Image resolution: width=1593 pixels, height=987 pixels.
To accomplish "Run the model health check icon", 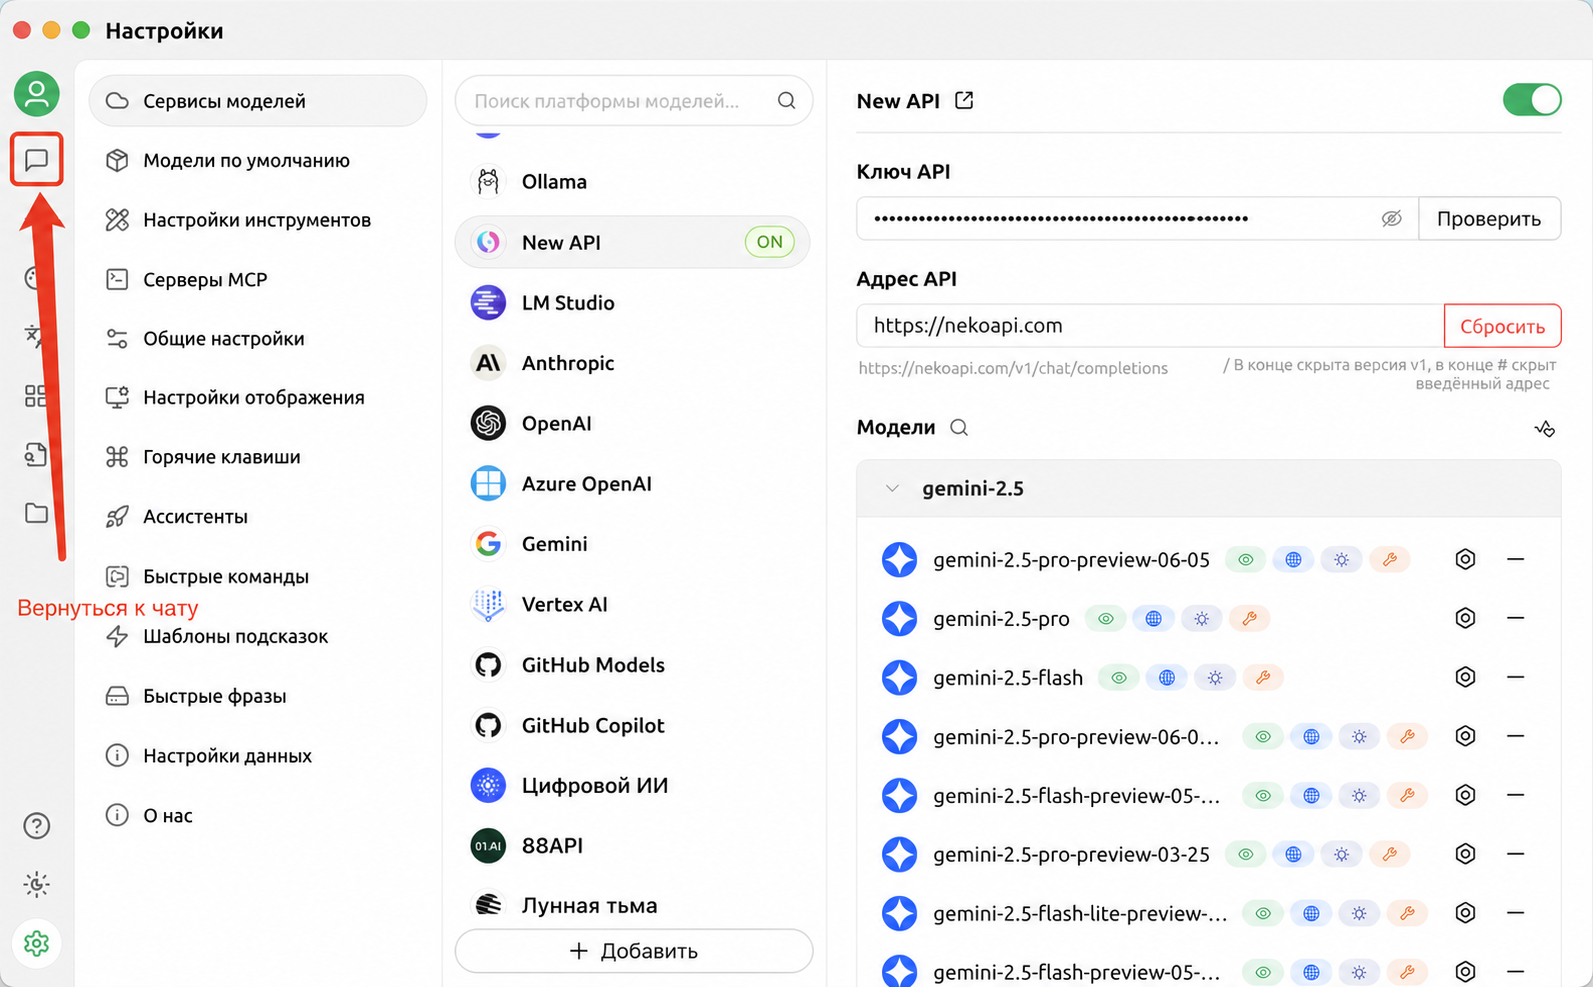I will pyautogui.click(x=1545, y=428).
